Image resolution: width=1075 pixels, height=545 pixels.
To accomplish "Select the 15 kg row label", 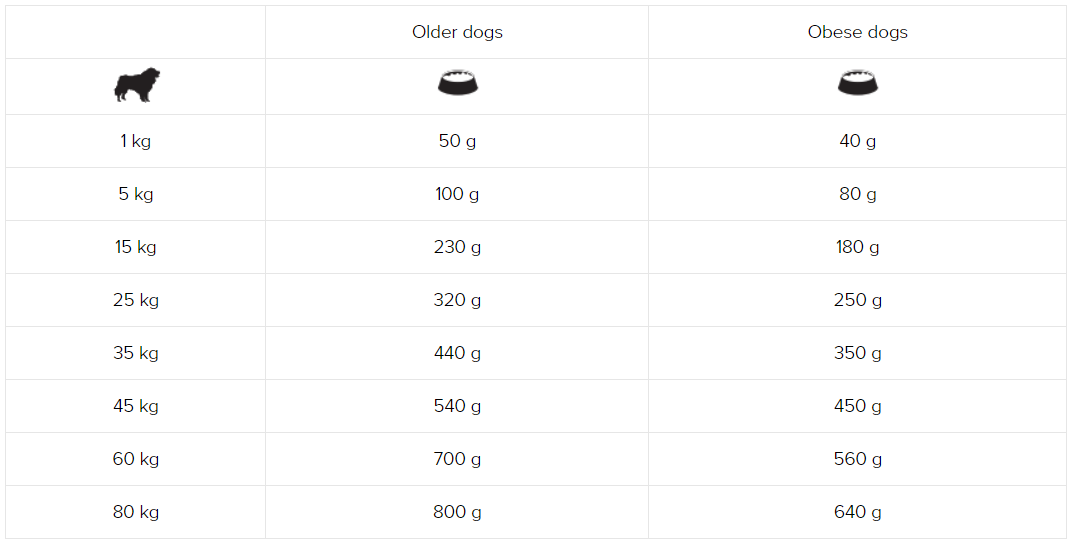I will coord(136,247).
